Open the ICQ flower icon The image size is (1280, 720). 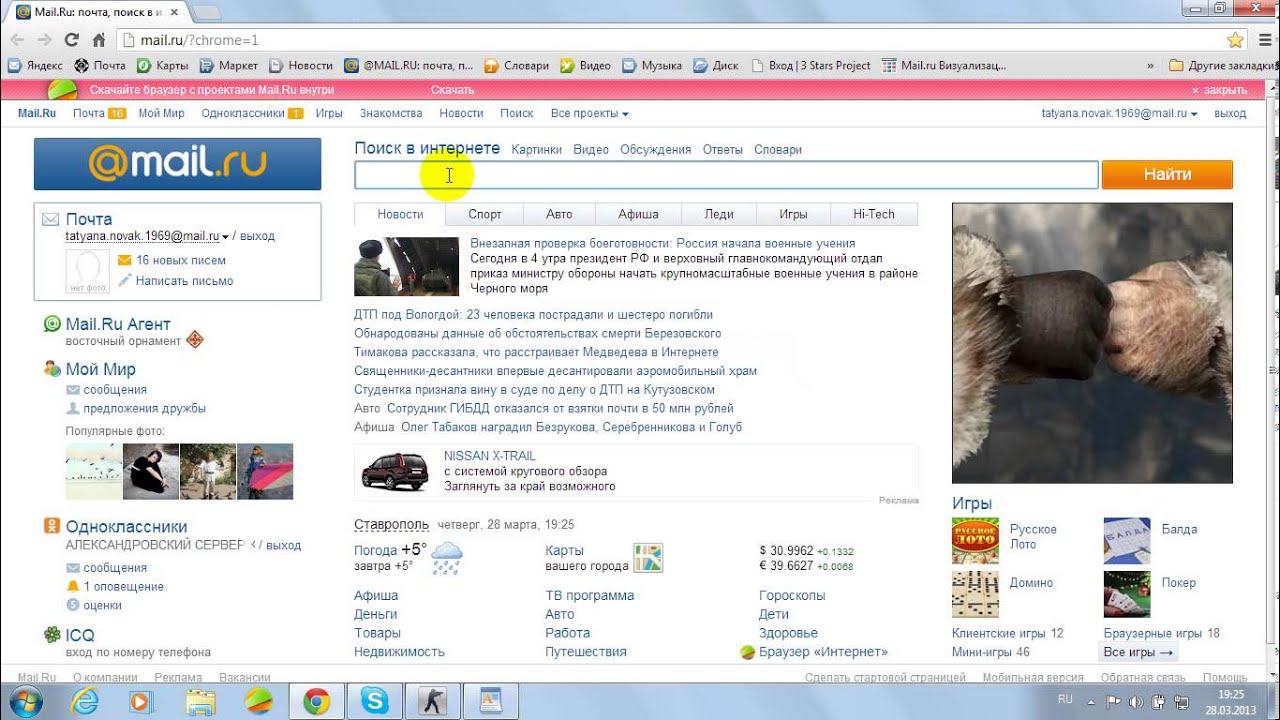coord(52,635)
